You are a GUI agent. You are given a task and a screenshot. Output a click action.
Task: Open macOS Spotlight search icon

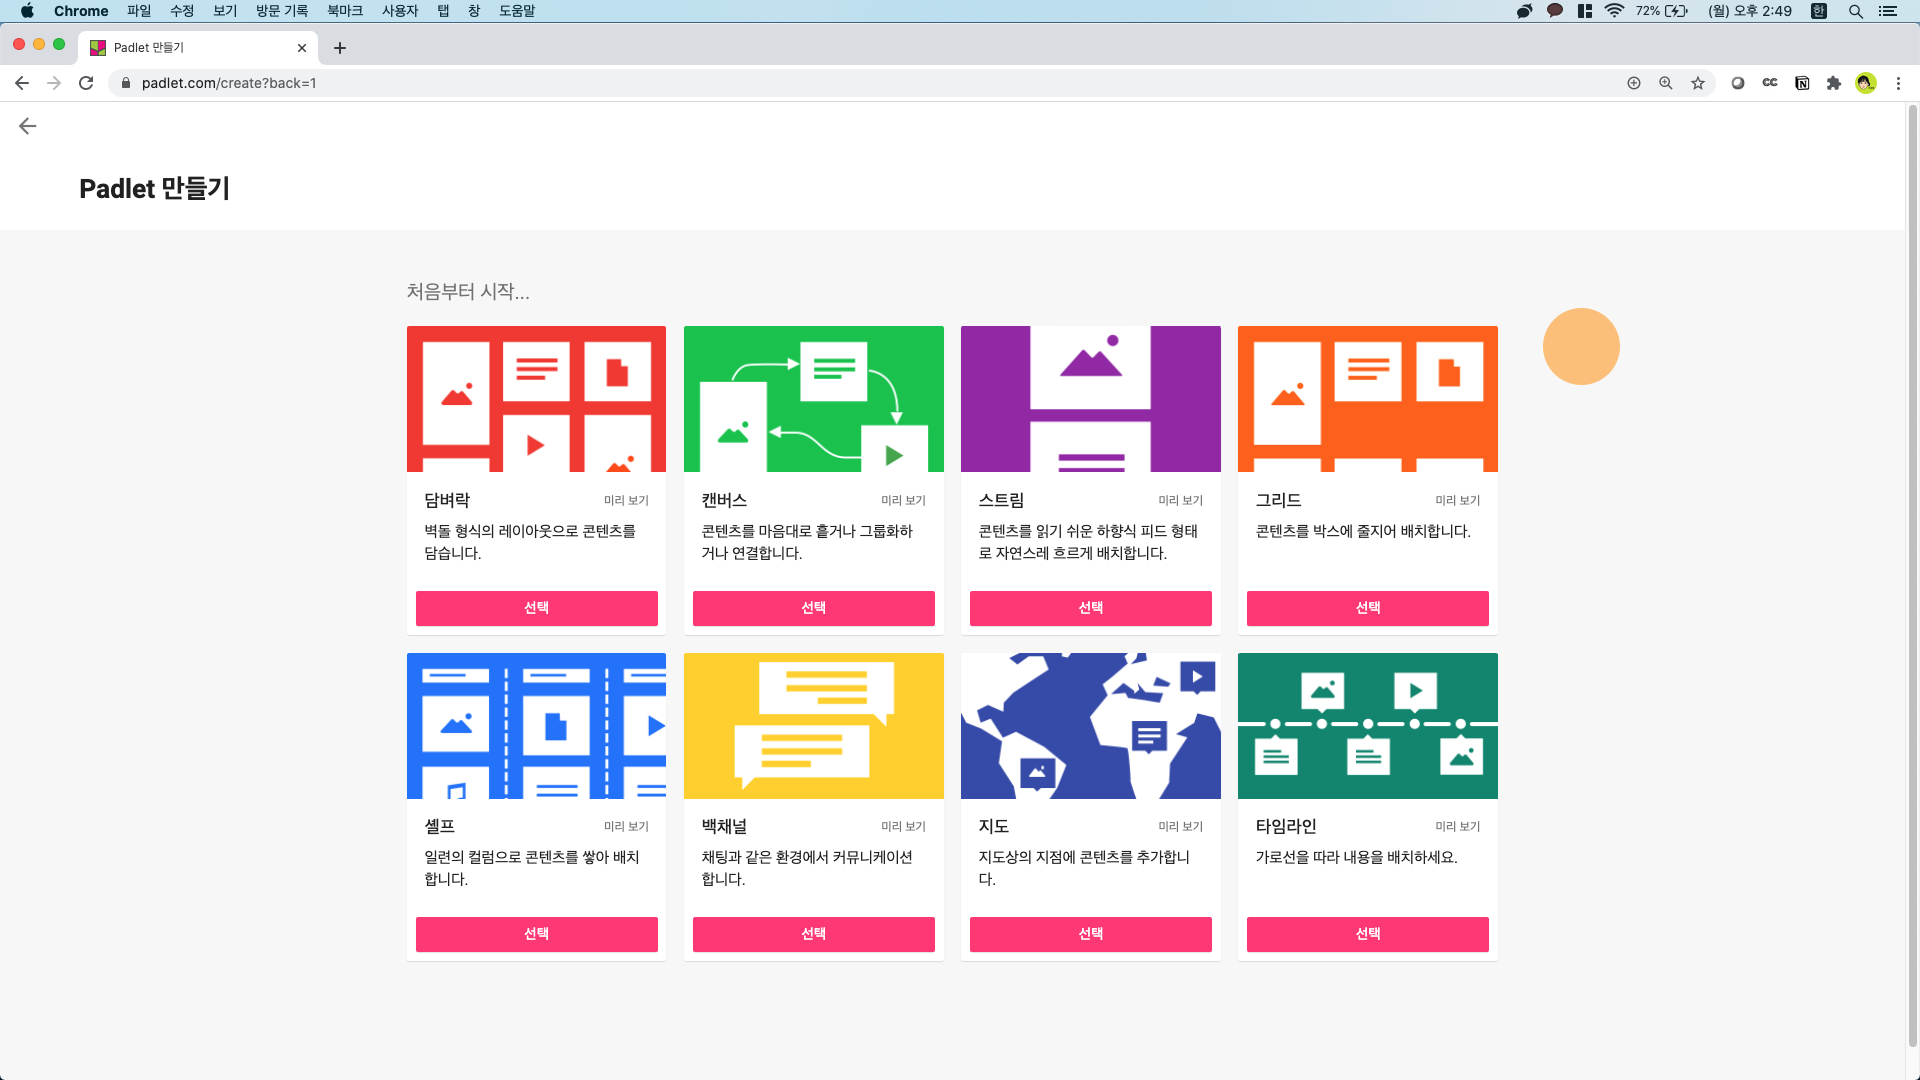(1855, 11)
